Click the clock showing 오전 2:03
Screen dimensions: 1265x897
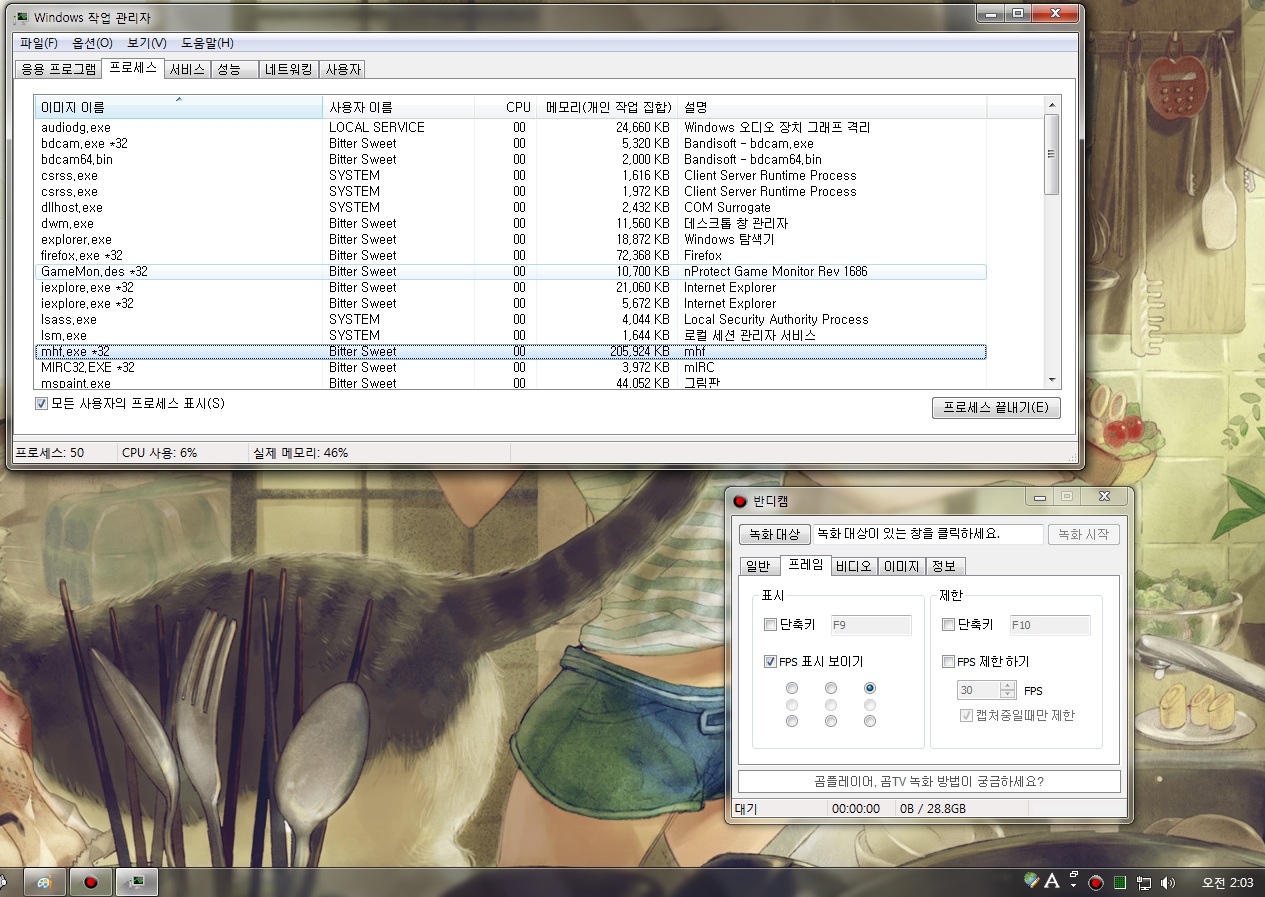point(1227,882)
